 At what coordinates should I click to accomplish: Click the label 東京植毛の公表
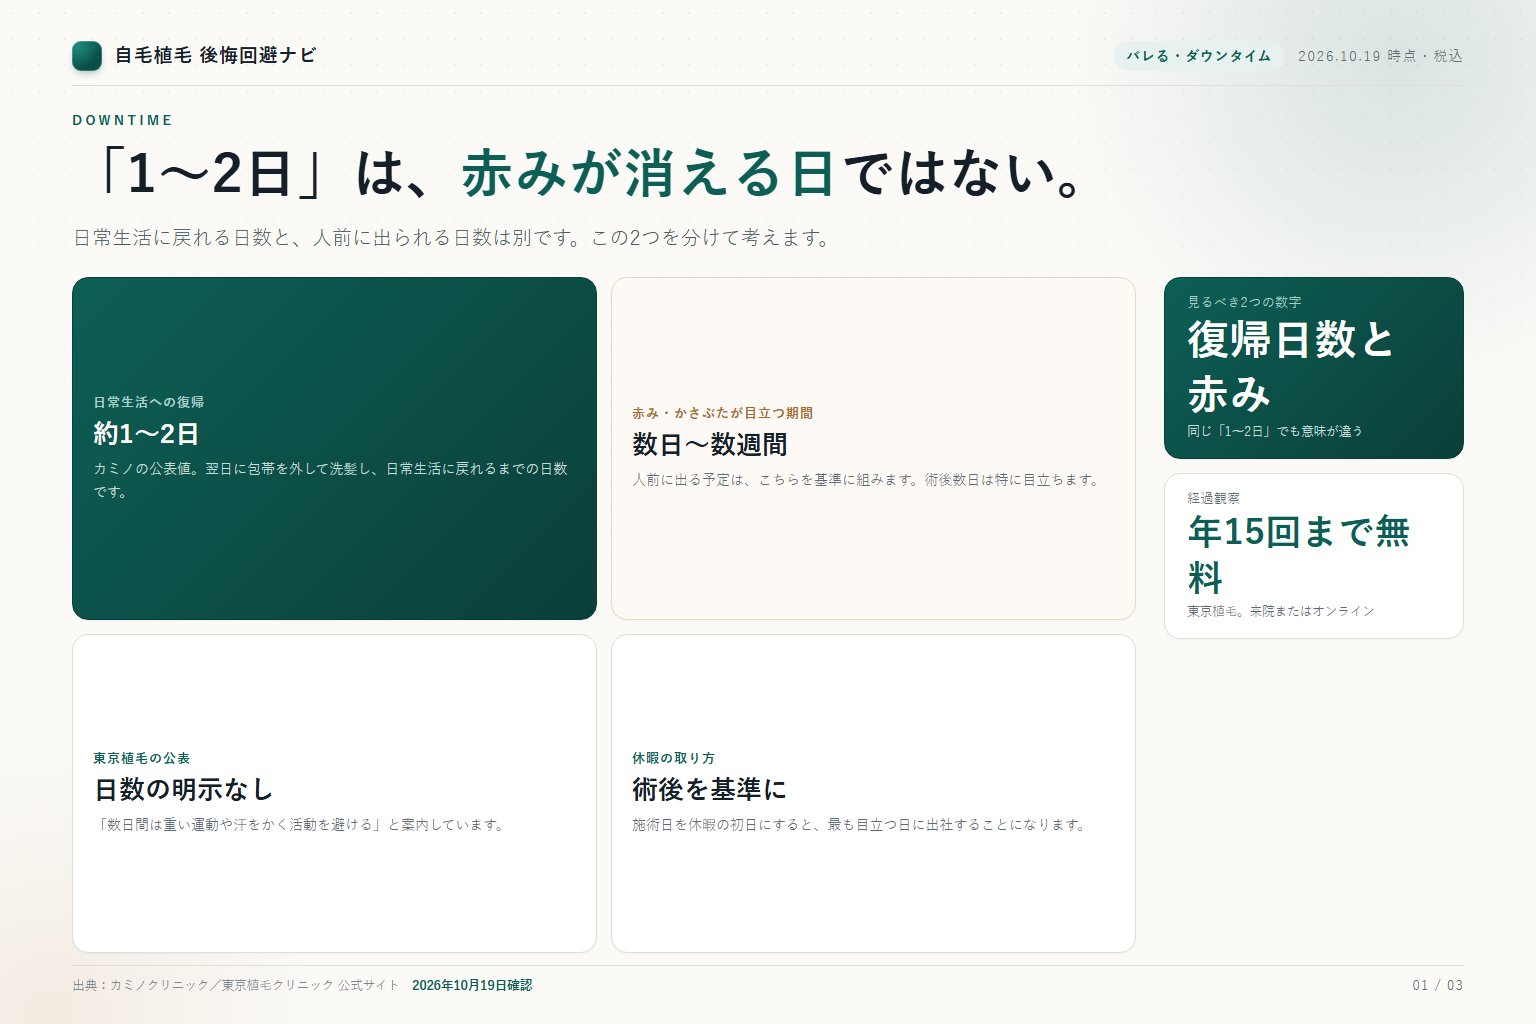coord(142,758)
